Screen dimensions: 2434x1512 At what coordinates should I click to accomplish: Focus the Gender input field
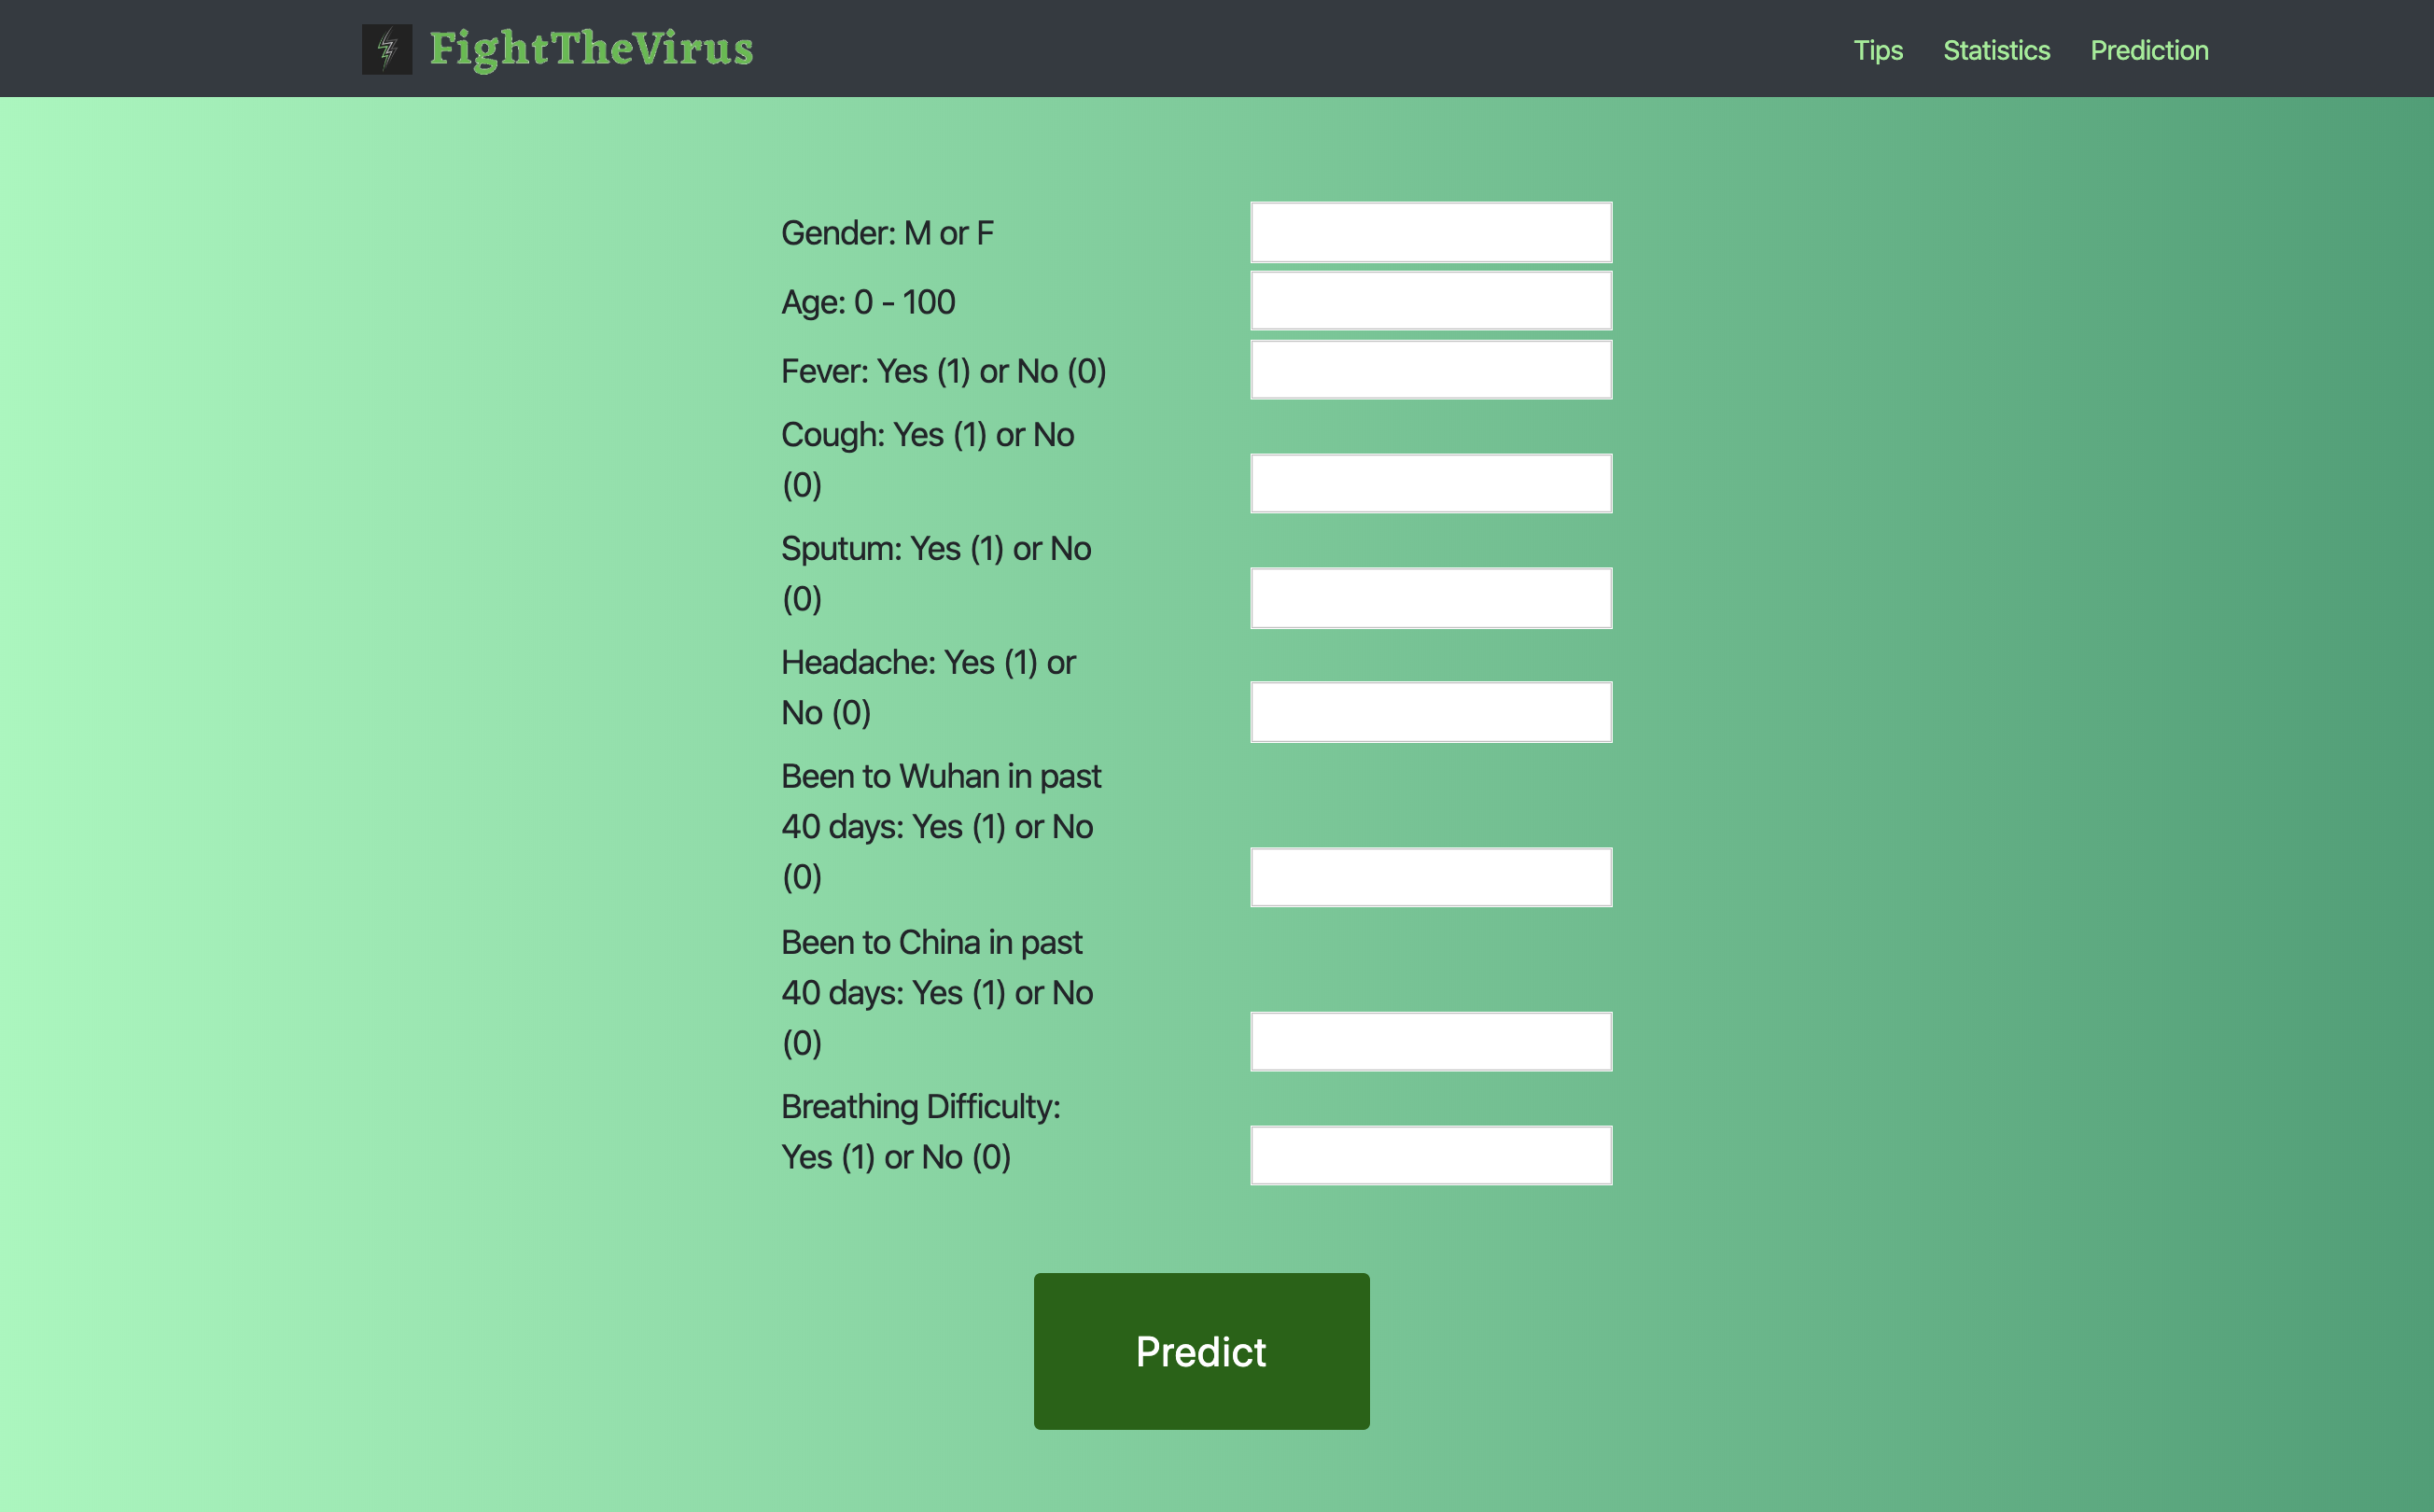(1430, 233)
